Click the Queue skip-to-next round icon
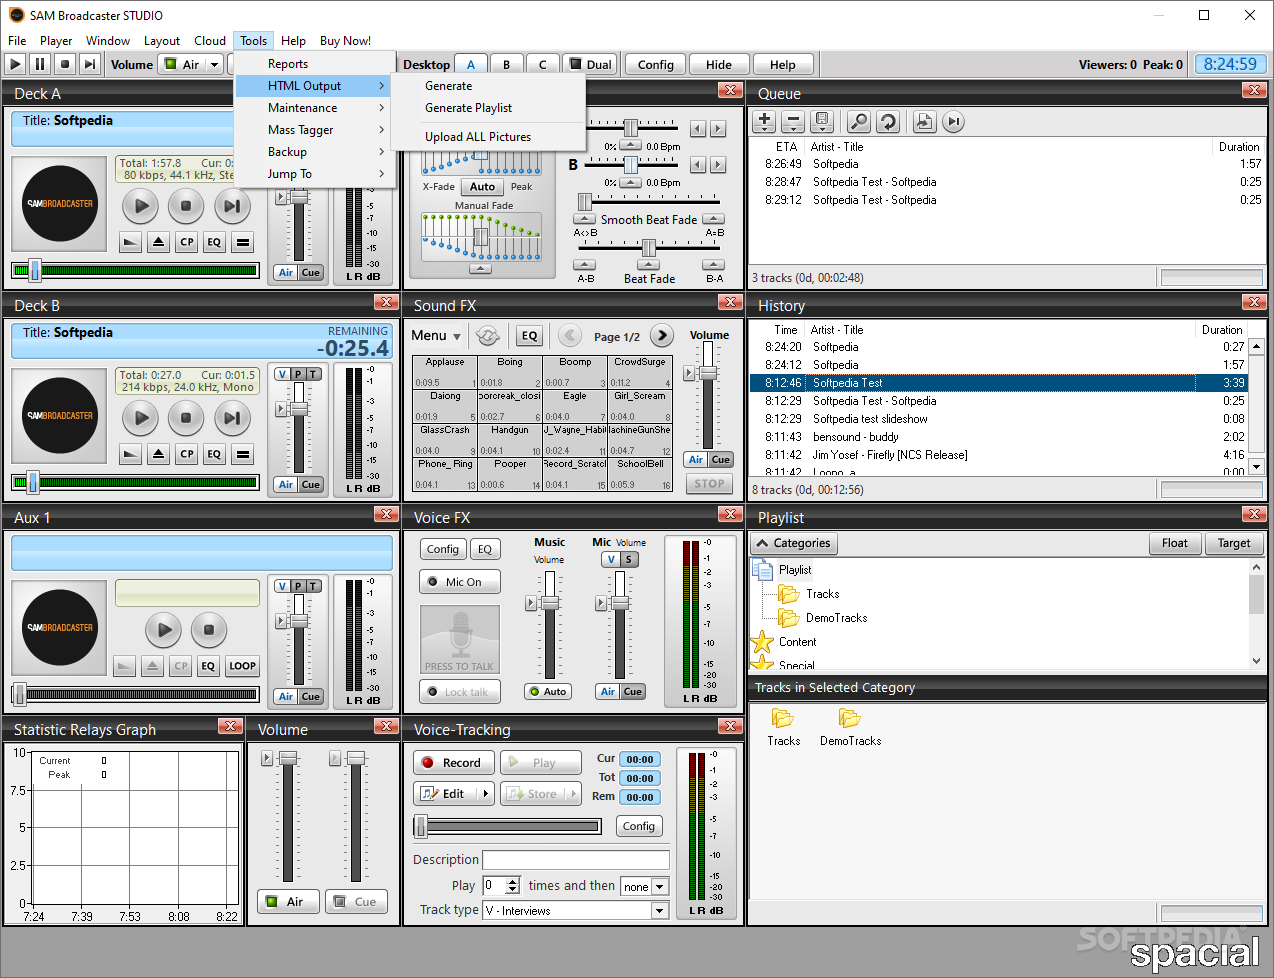The image size is (1274, 978). click(x=954, y=121)
